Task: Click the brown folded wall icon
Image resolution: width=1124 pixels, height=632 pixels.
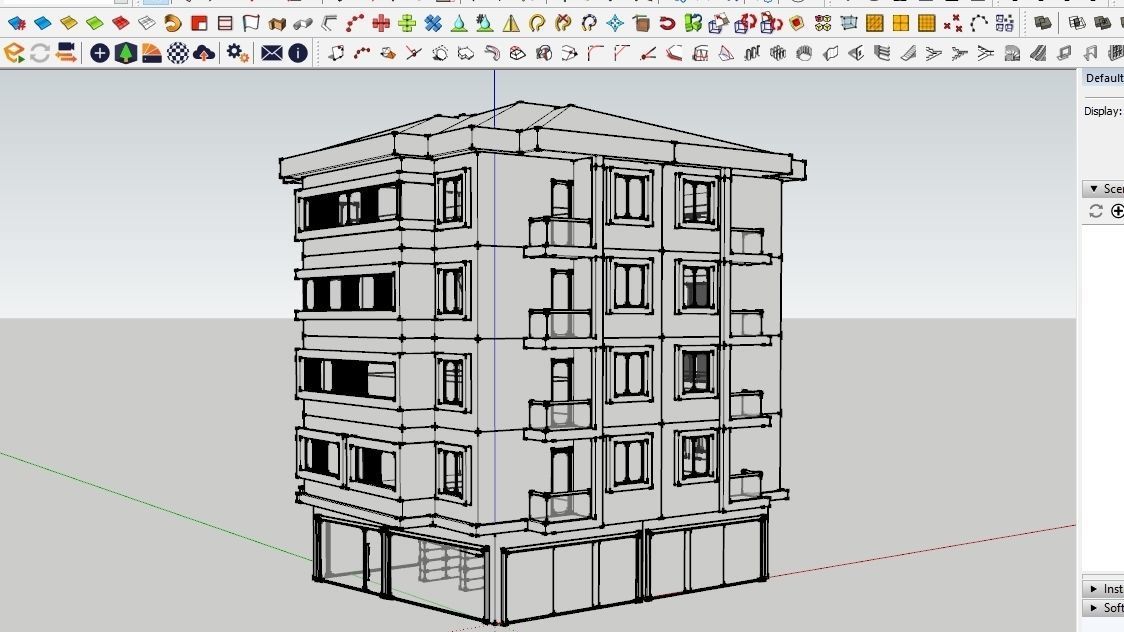Action: pos(277,24)
